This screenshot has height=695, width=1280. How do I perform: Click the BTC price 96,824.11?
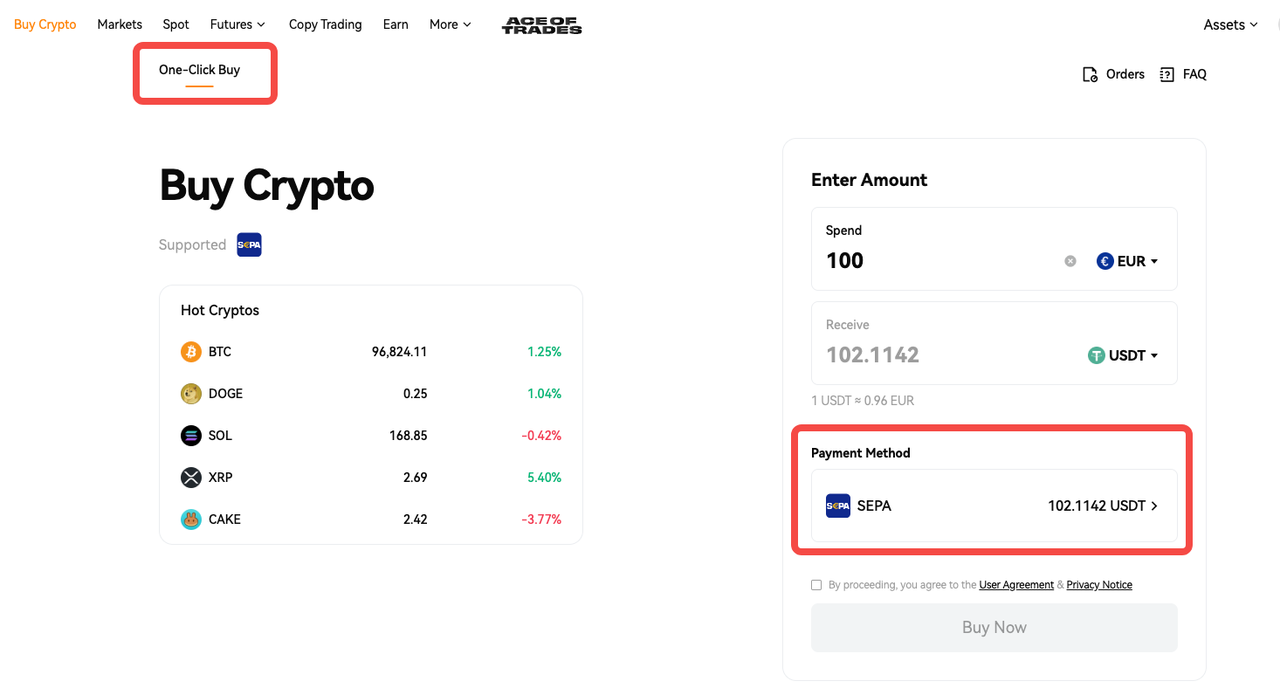pyautogui.click(x=399, y=352)
